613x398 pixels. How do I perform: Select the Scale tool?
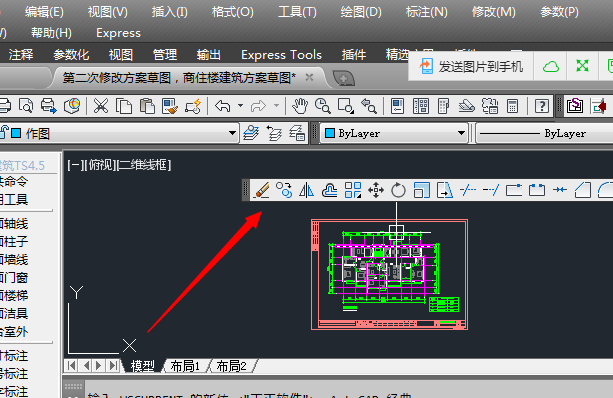(x=421, y=190)
